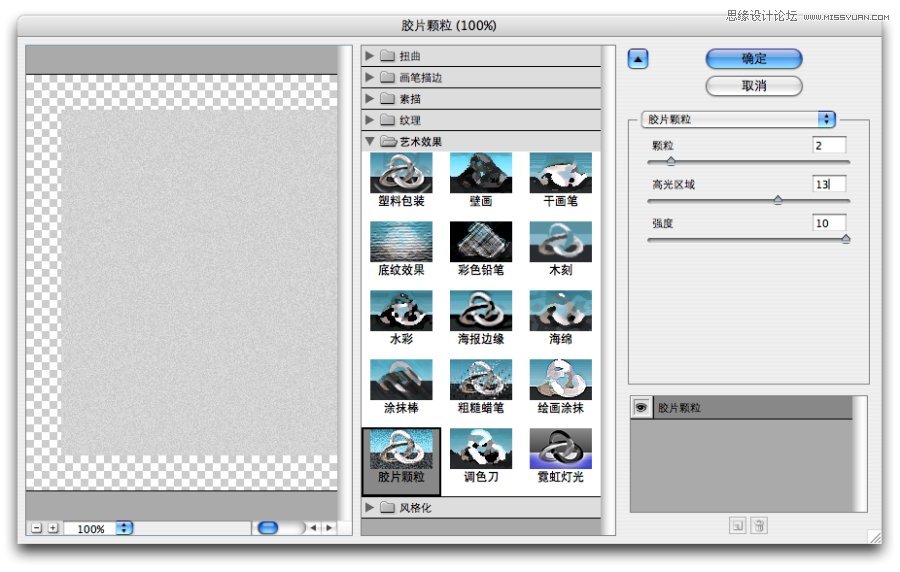Collapse the filter gallery with the blue arrow button
The height and width of the screenshot is (572, 900).
pos(638,59)
